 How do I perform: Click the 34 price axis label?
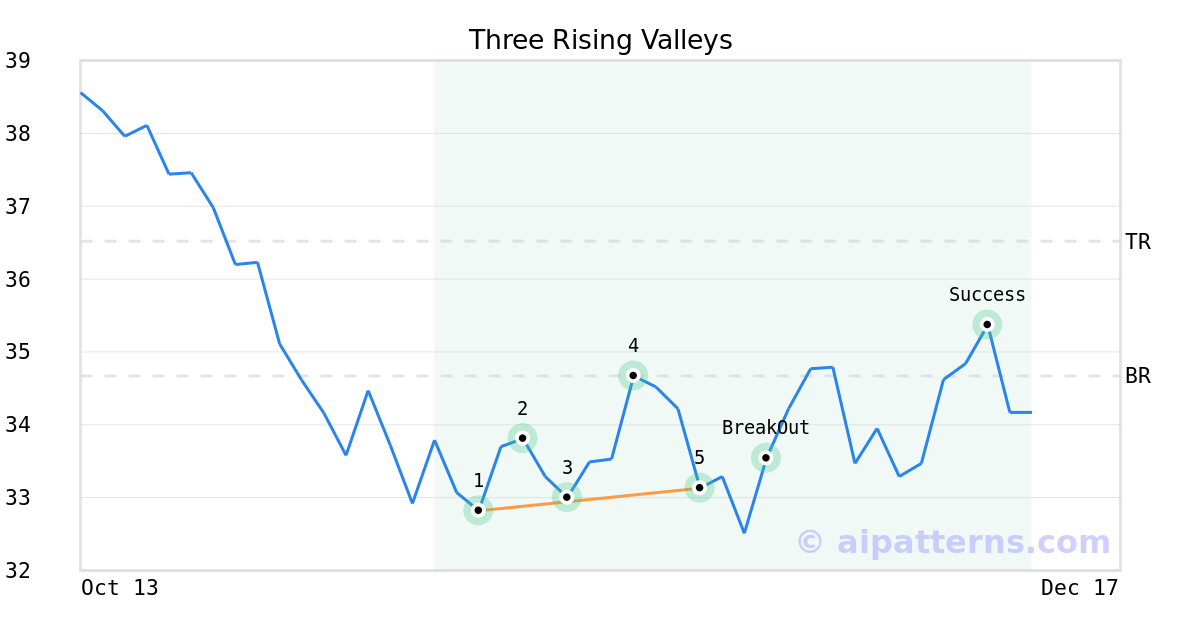point(18,425)
